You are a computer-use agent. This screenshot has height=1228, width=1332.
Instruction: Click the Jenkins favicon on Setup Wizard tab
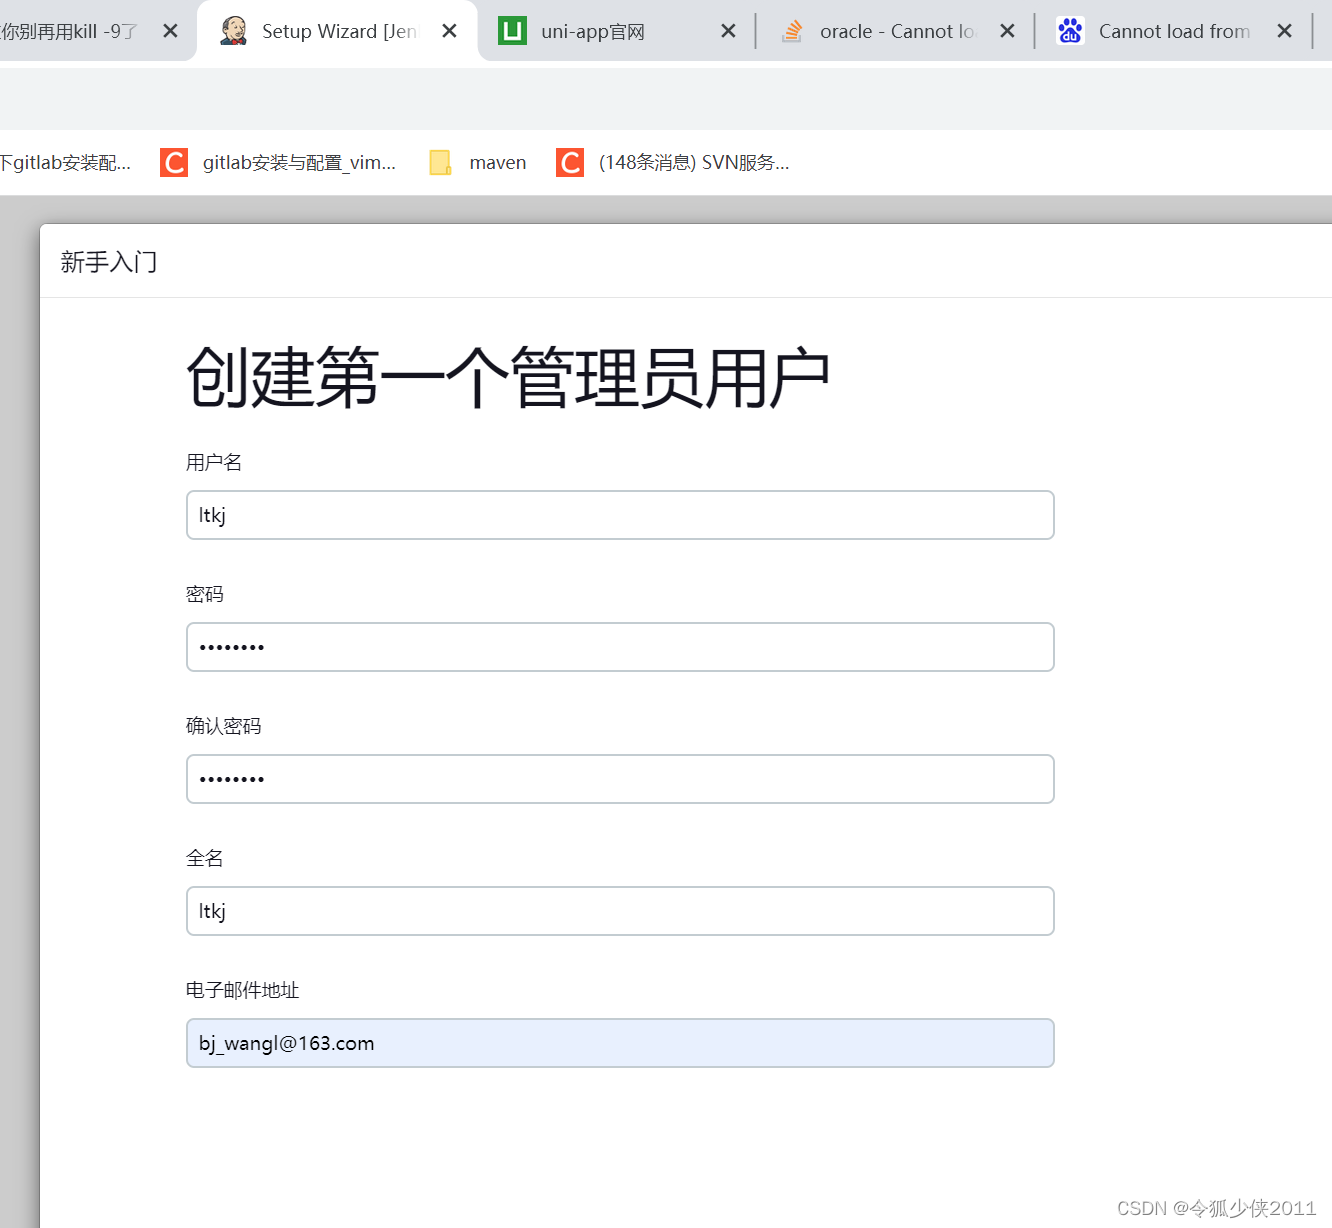point(233,31)
